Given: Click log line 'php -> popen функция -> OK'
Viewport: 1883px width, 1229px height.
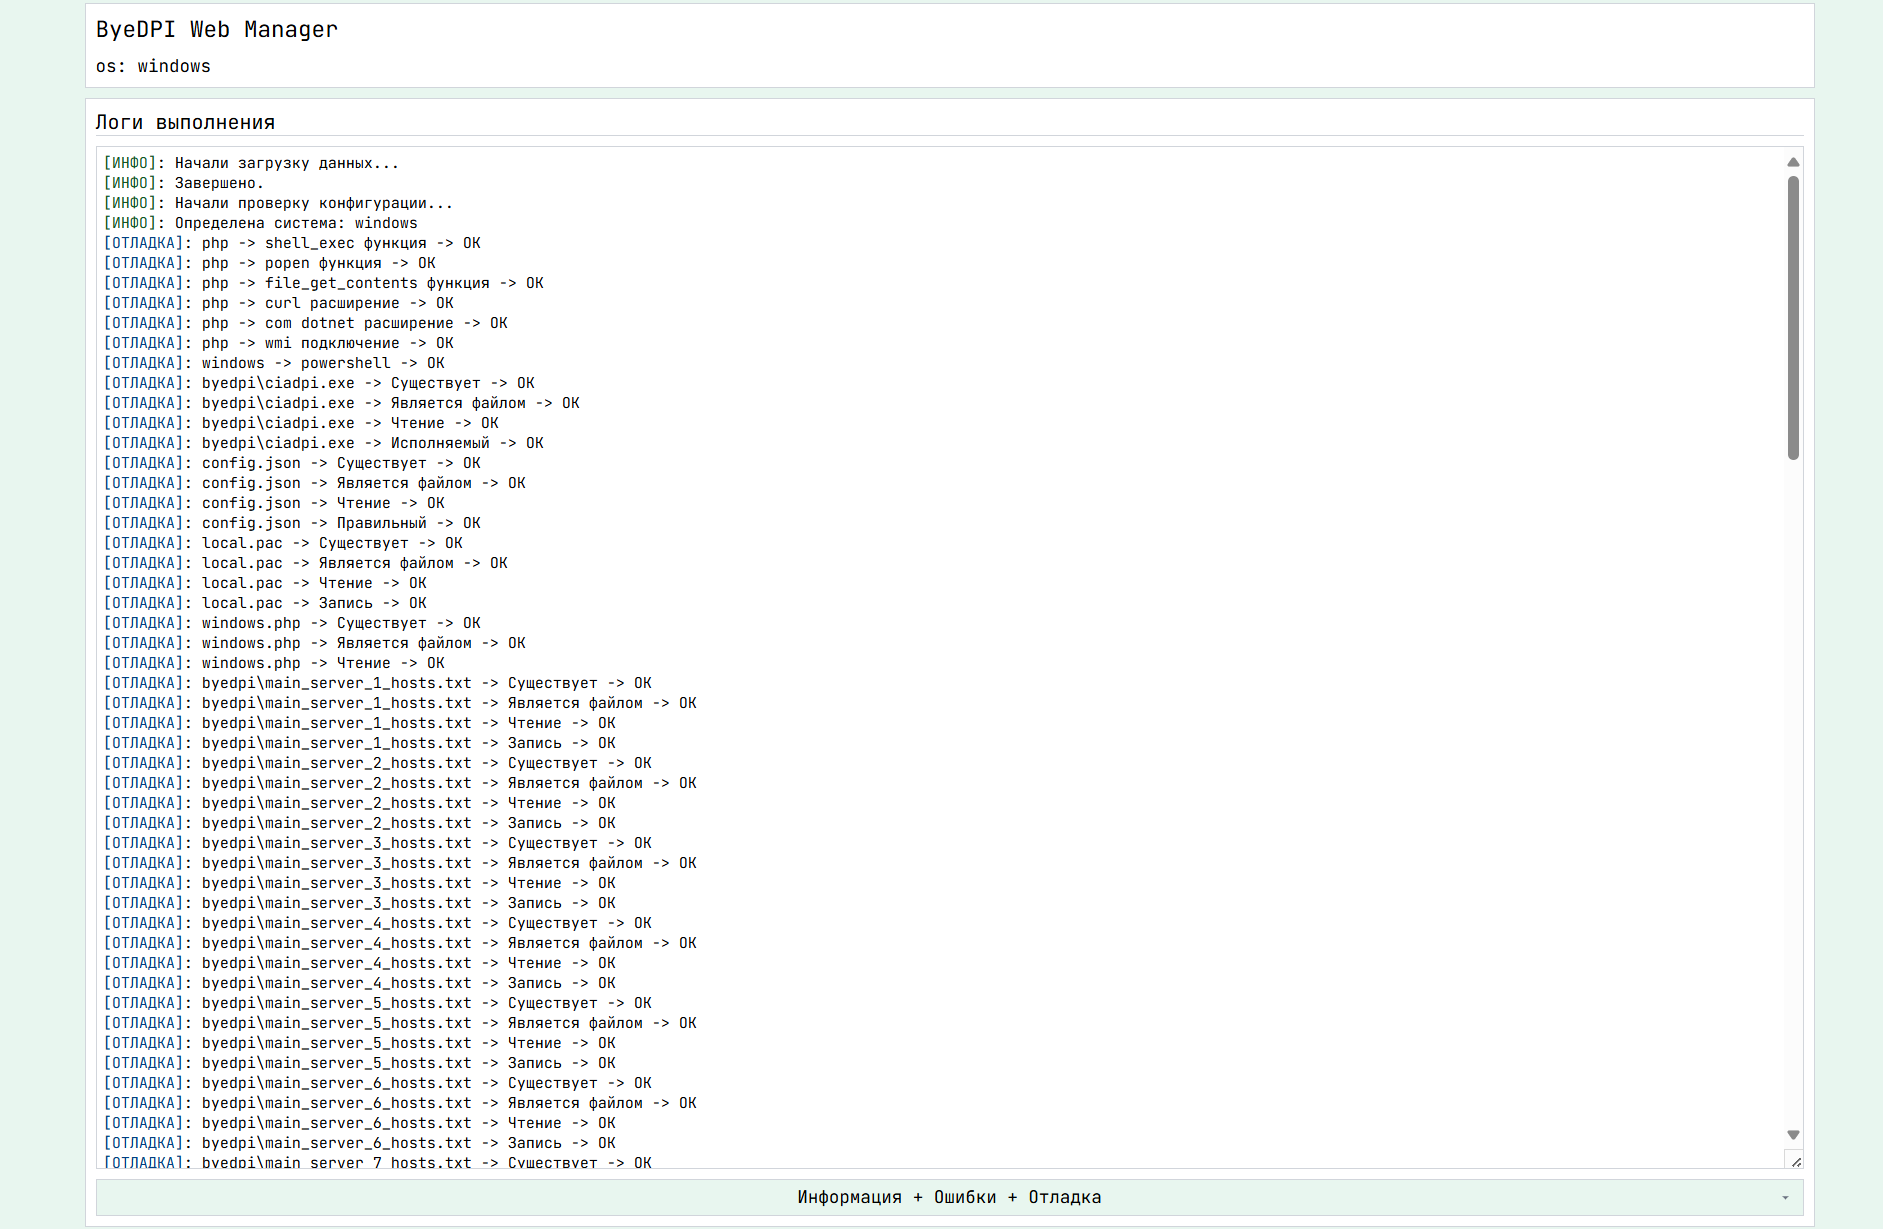Looking at the screenshot, I should pos(270,263).
